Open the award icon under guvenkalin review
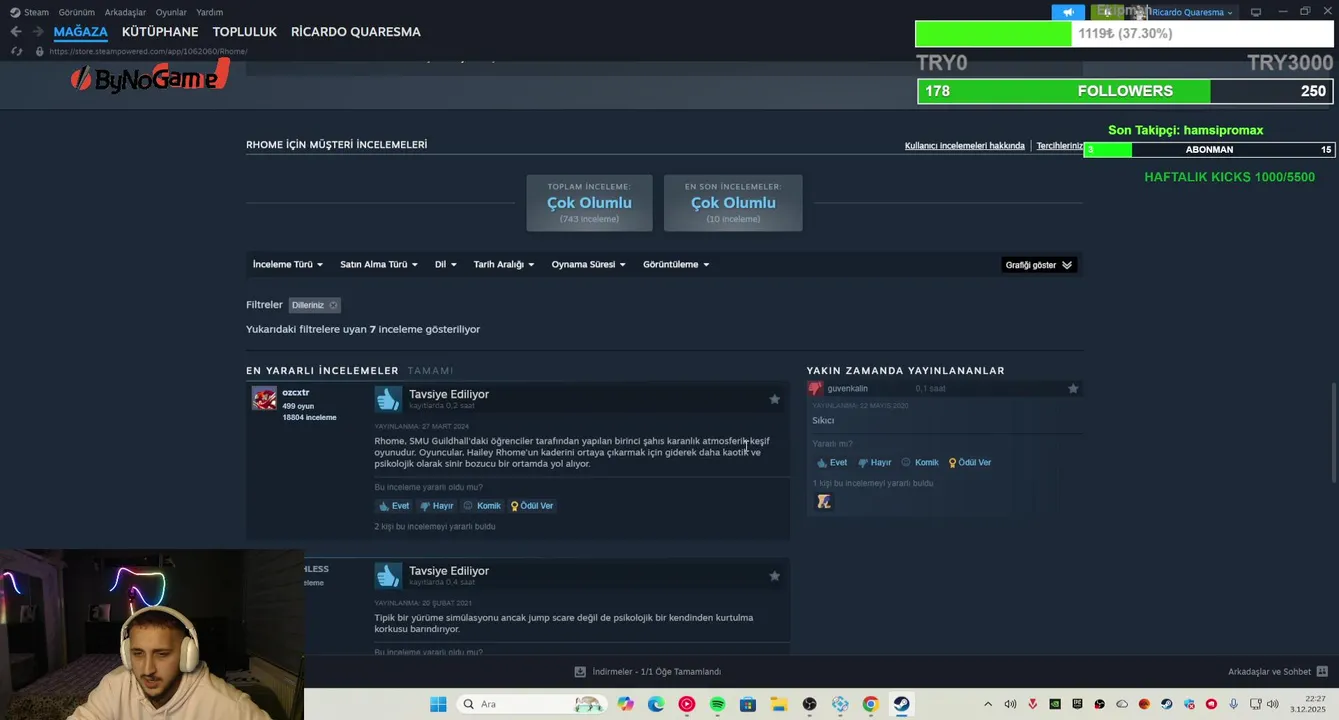Image resolution: width=1339 pixels, height=720 pixels. tap(824, 502)
